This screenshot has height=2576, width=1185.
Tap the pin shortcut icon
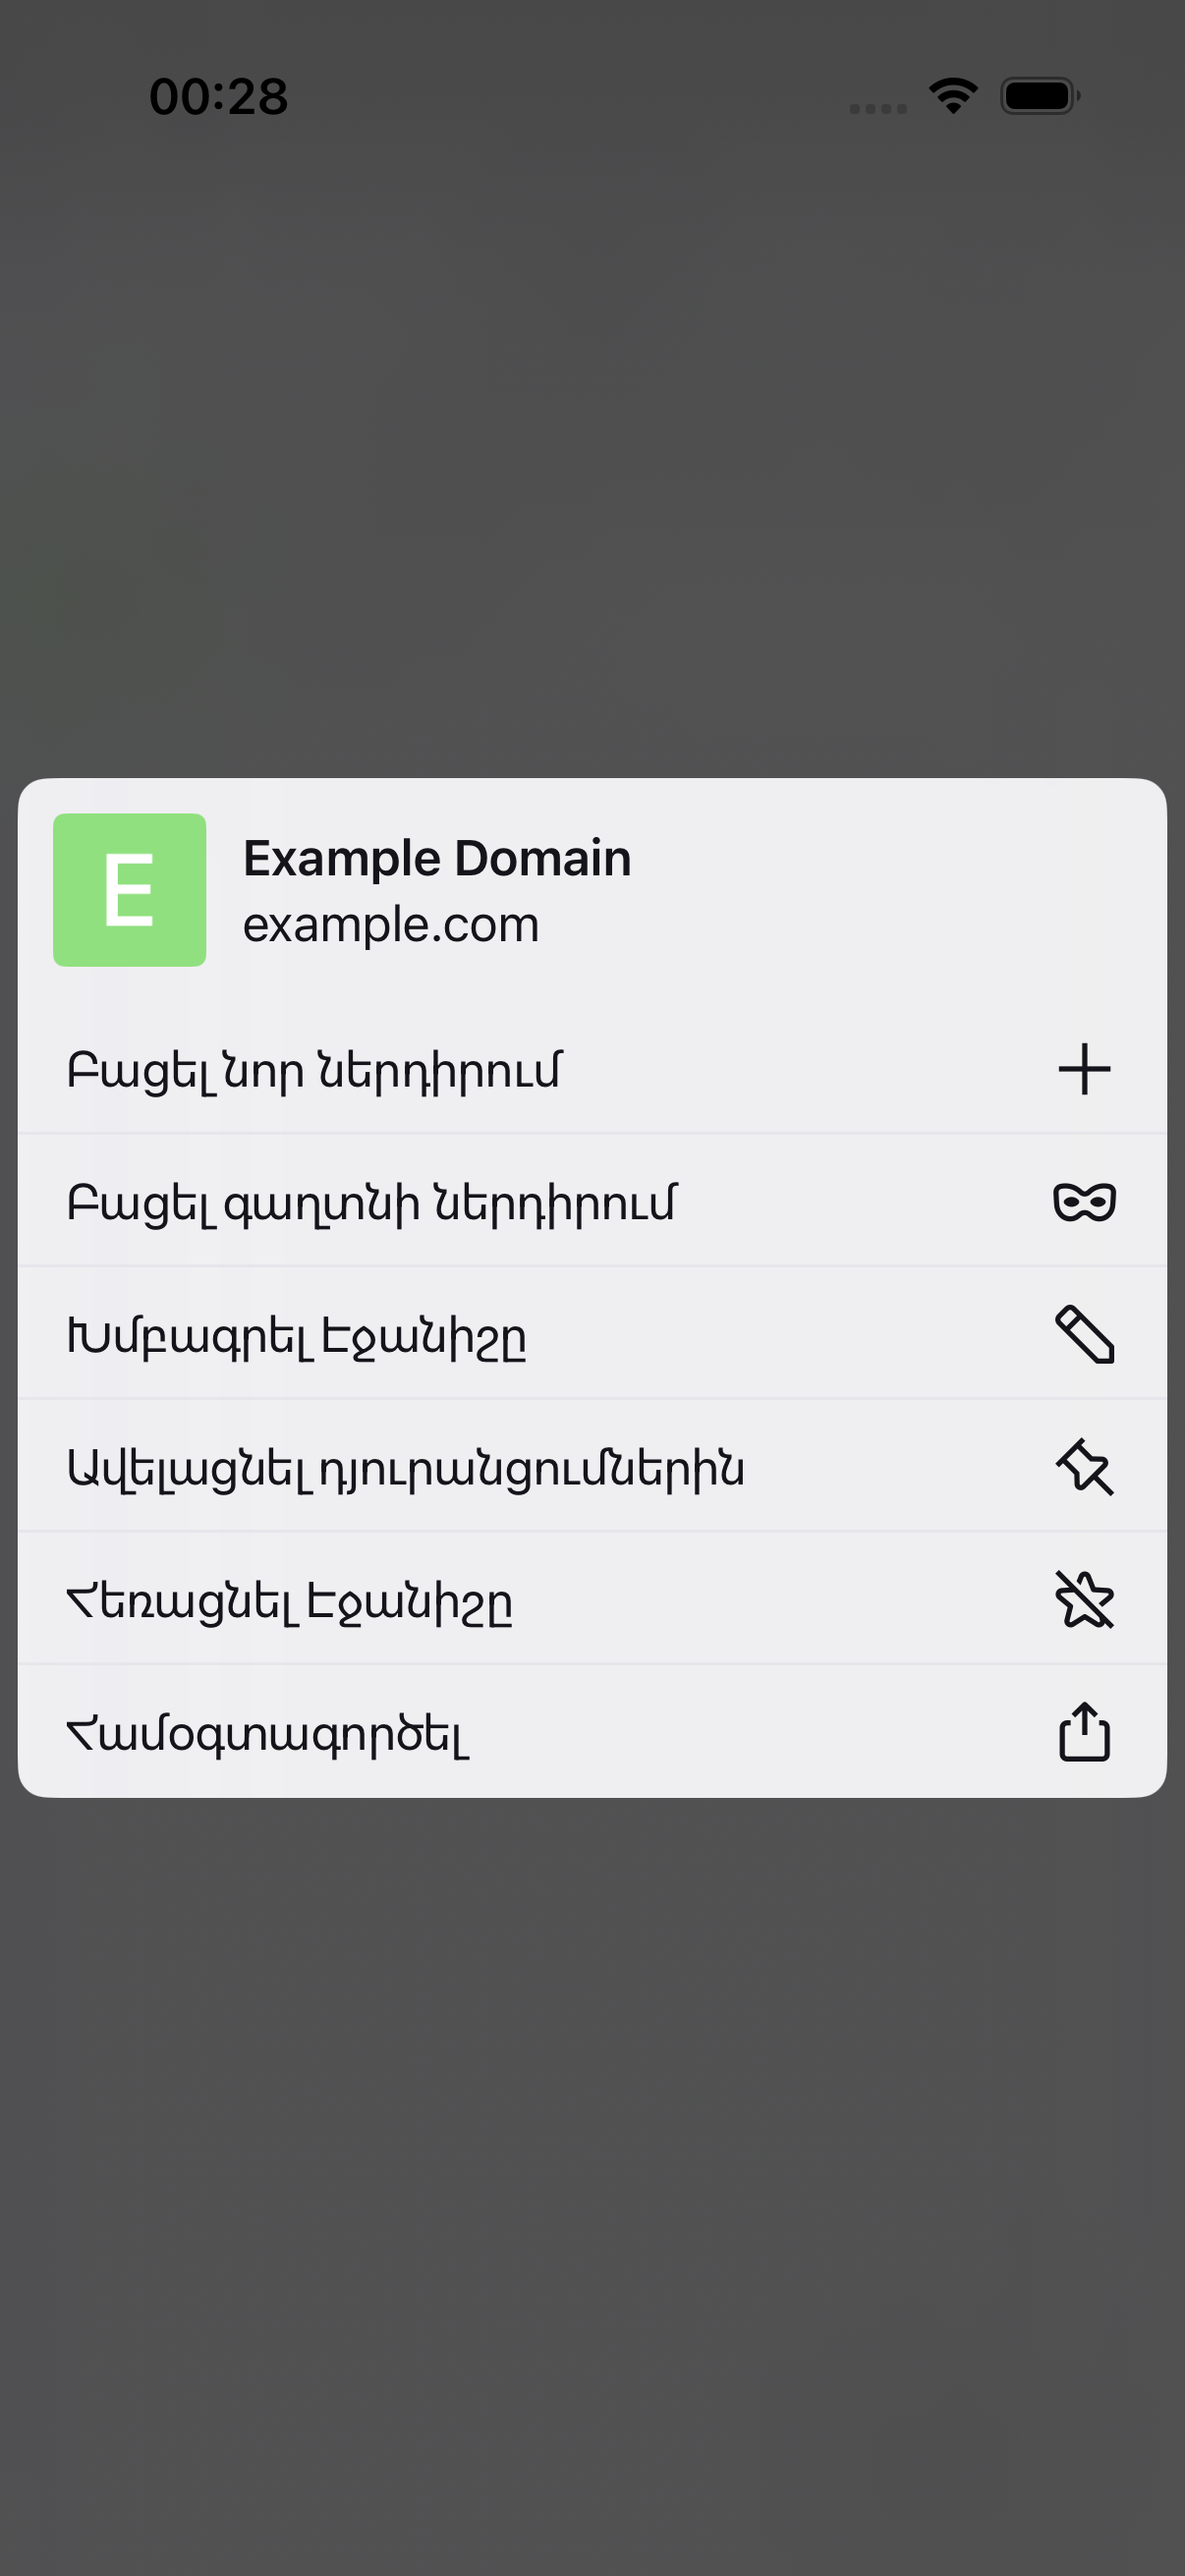coord(1084,1467)
